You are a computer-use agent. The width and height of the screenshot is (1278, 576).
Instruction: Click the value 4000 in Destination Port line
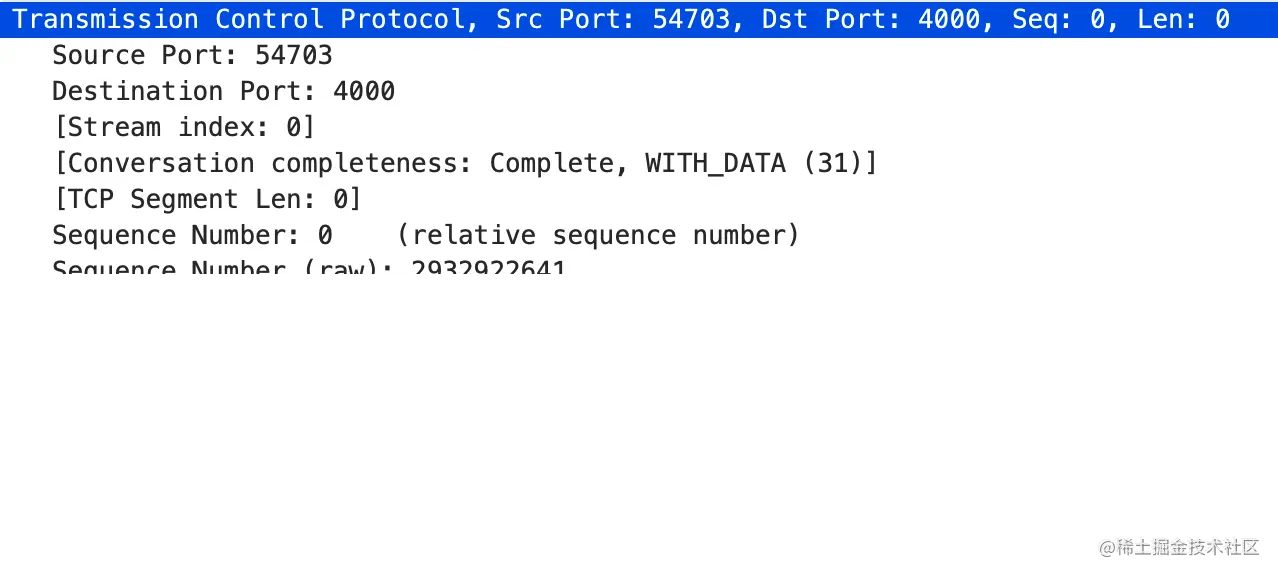[x=364, y=91]
